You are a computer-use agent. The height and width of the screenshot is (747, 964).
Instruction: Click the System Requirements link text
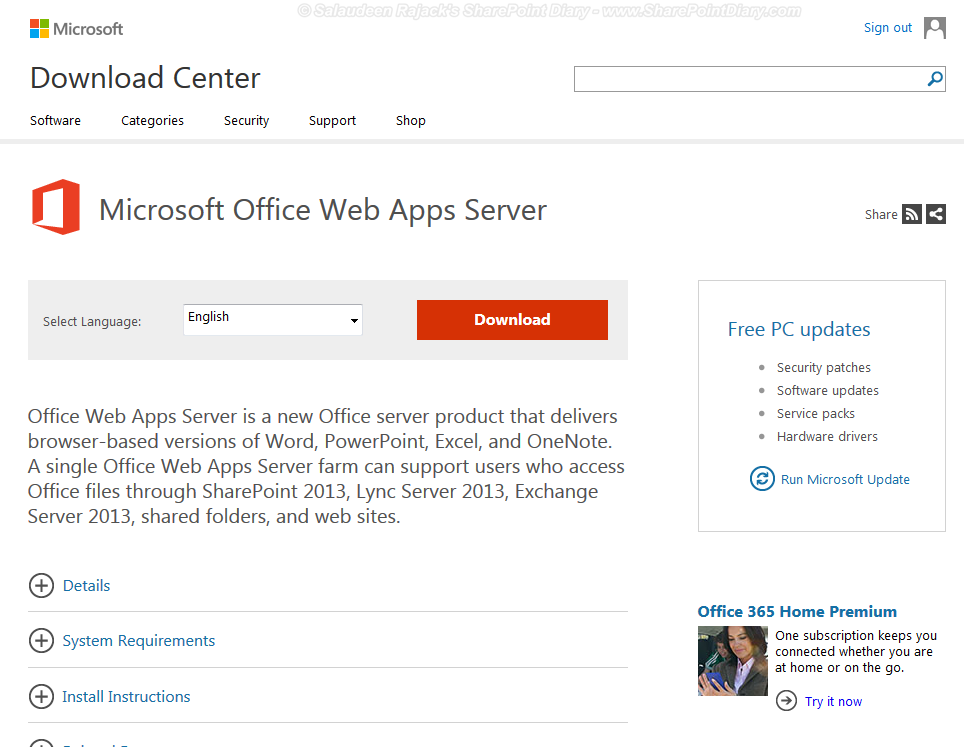click(x=138, y=641)
